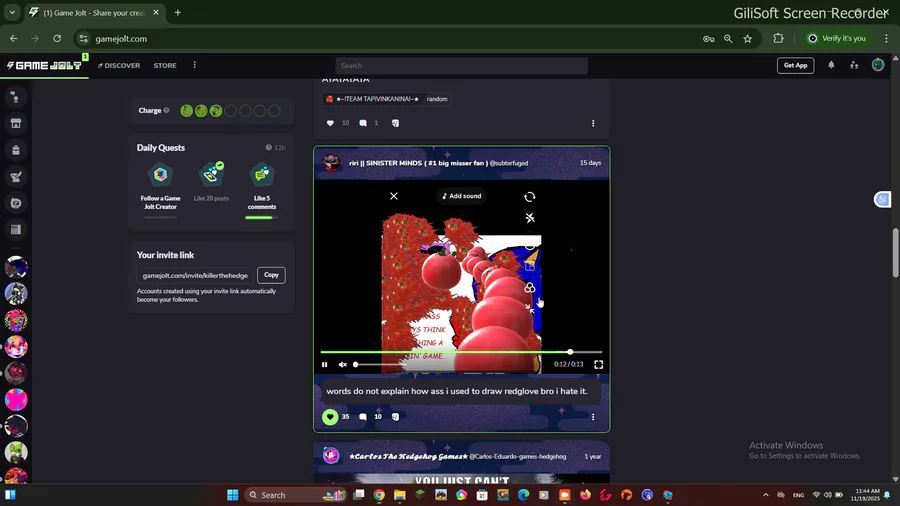
Task: Open more options on the TAPIVINKANINA post
Action: 593,123
